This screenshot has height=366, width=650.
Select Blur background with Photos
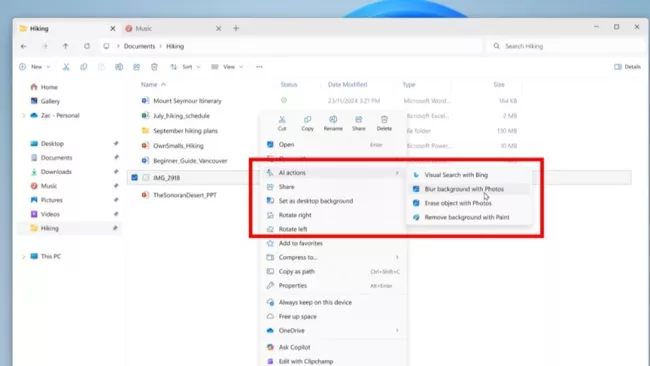point(469,189)
